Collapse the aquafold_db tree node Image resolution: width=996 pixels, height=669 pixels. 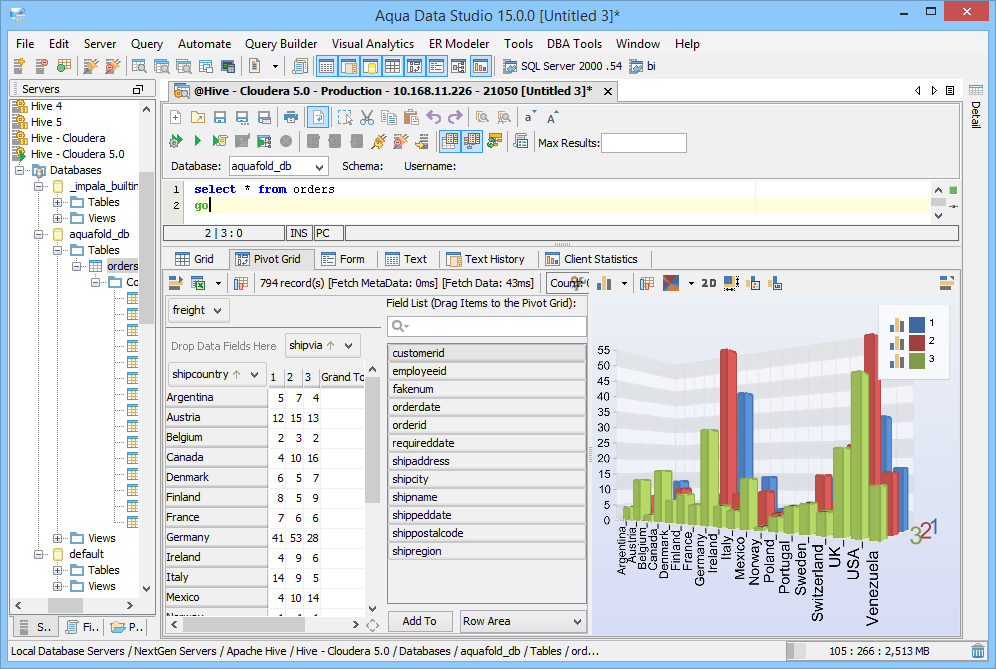coord(39,234)
